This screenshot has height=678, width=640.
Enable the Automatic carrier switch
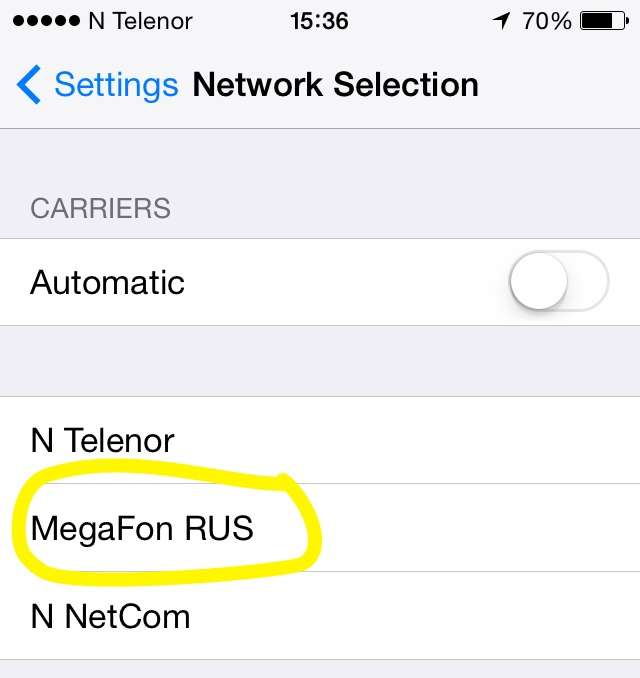pos(559,281)
